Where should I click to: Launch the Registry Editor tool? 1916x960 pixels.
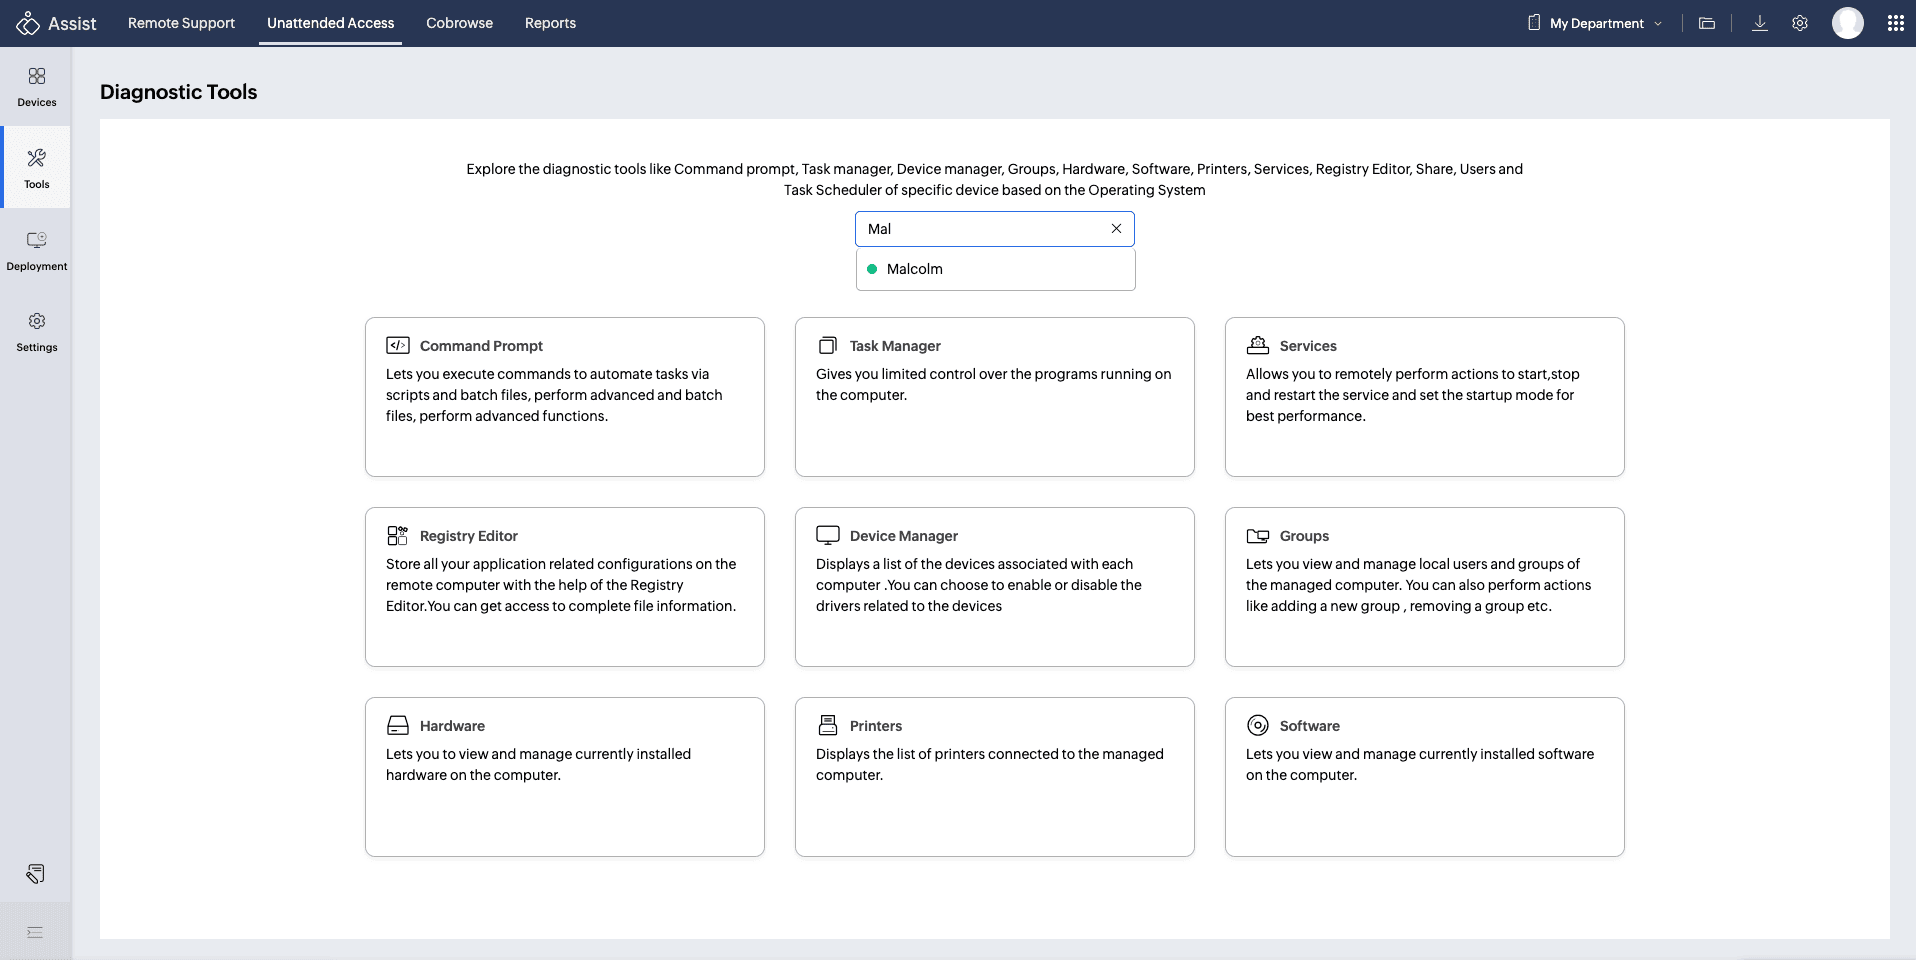[x=564, y=586]
